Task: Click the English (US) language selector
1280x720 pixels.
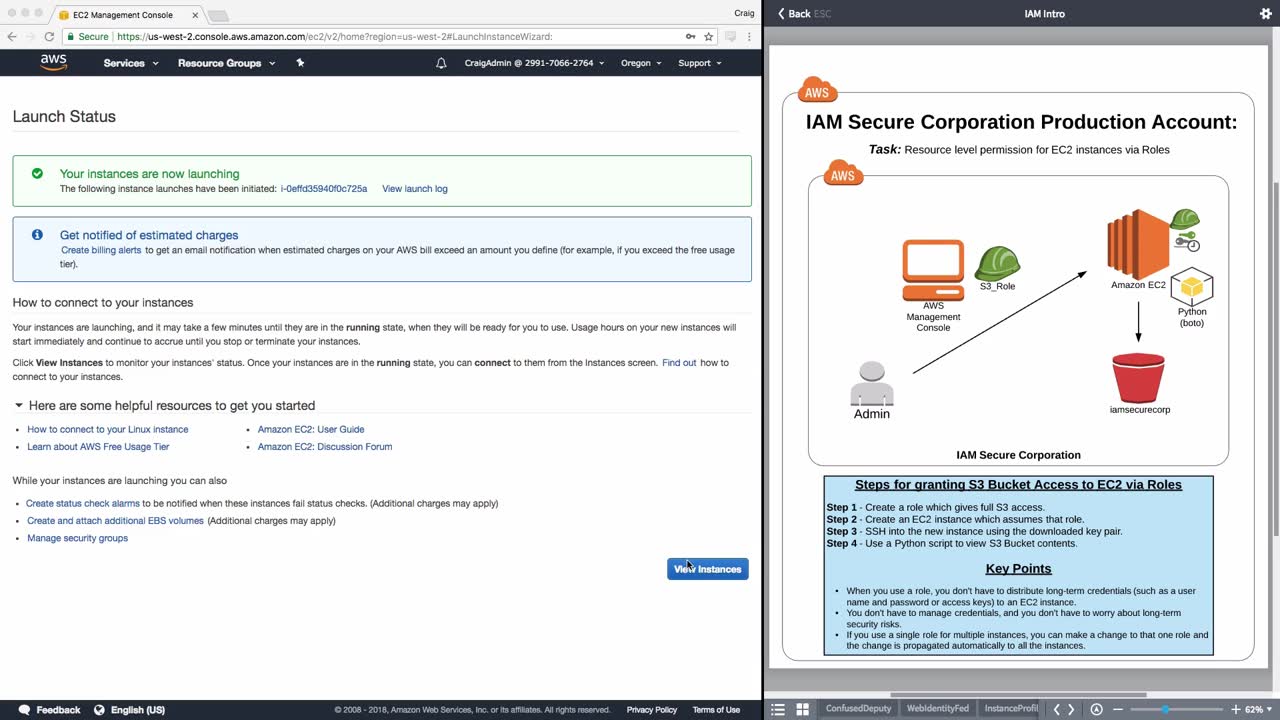Action: pyautogui.click(x=138, y=710)
